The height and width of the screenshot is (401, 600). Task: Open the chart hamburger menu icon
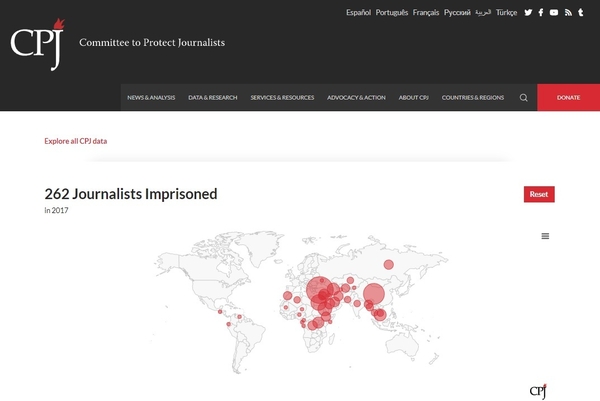(x=545, y=236)
